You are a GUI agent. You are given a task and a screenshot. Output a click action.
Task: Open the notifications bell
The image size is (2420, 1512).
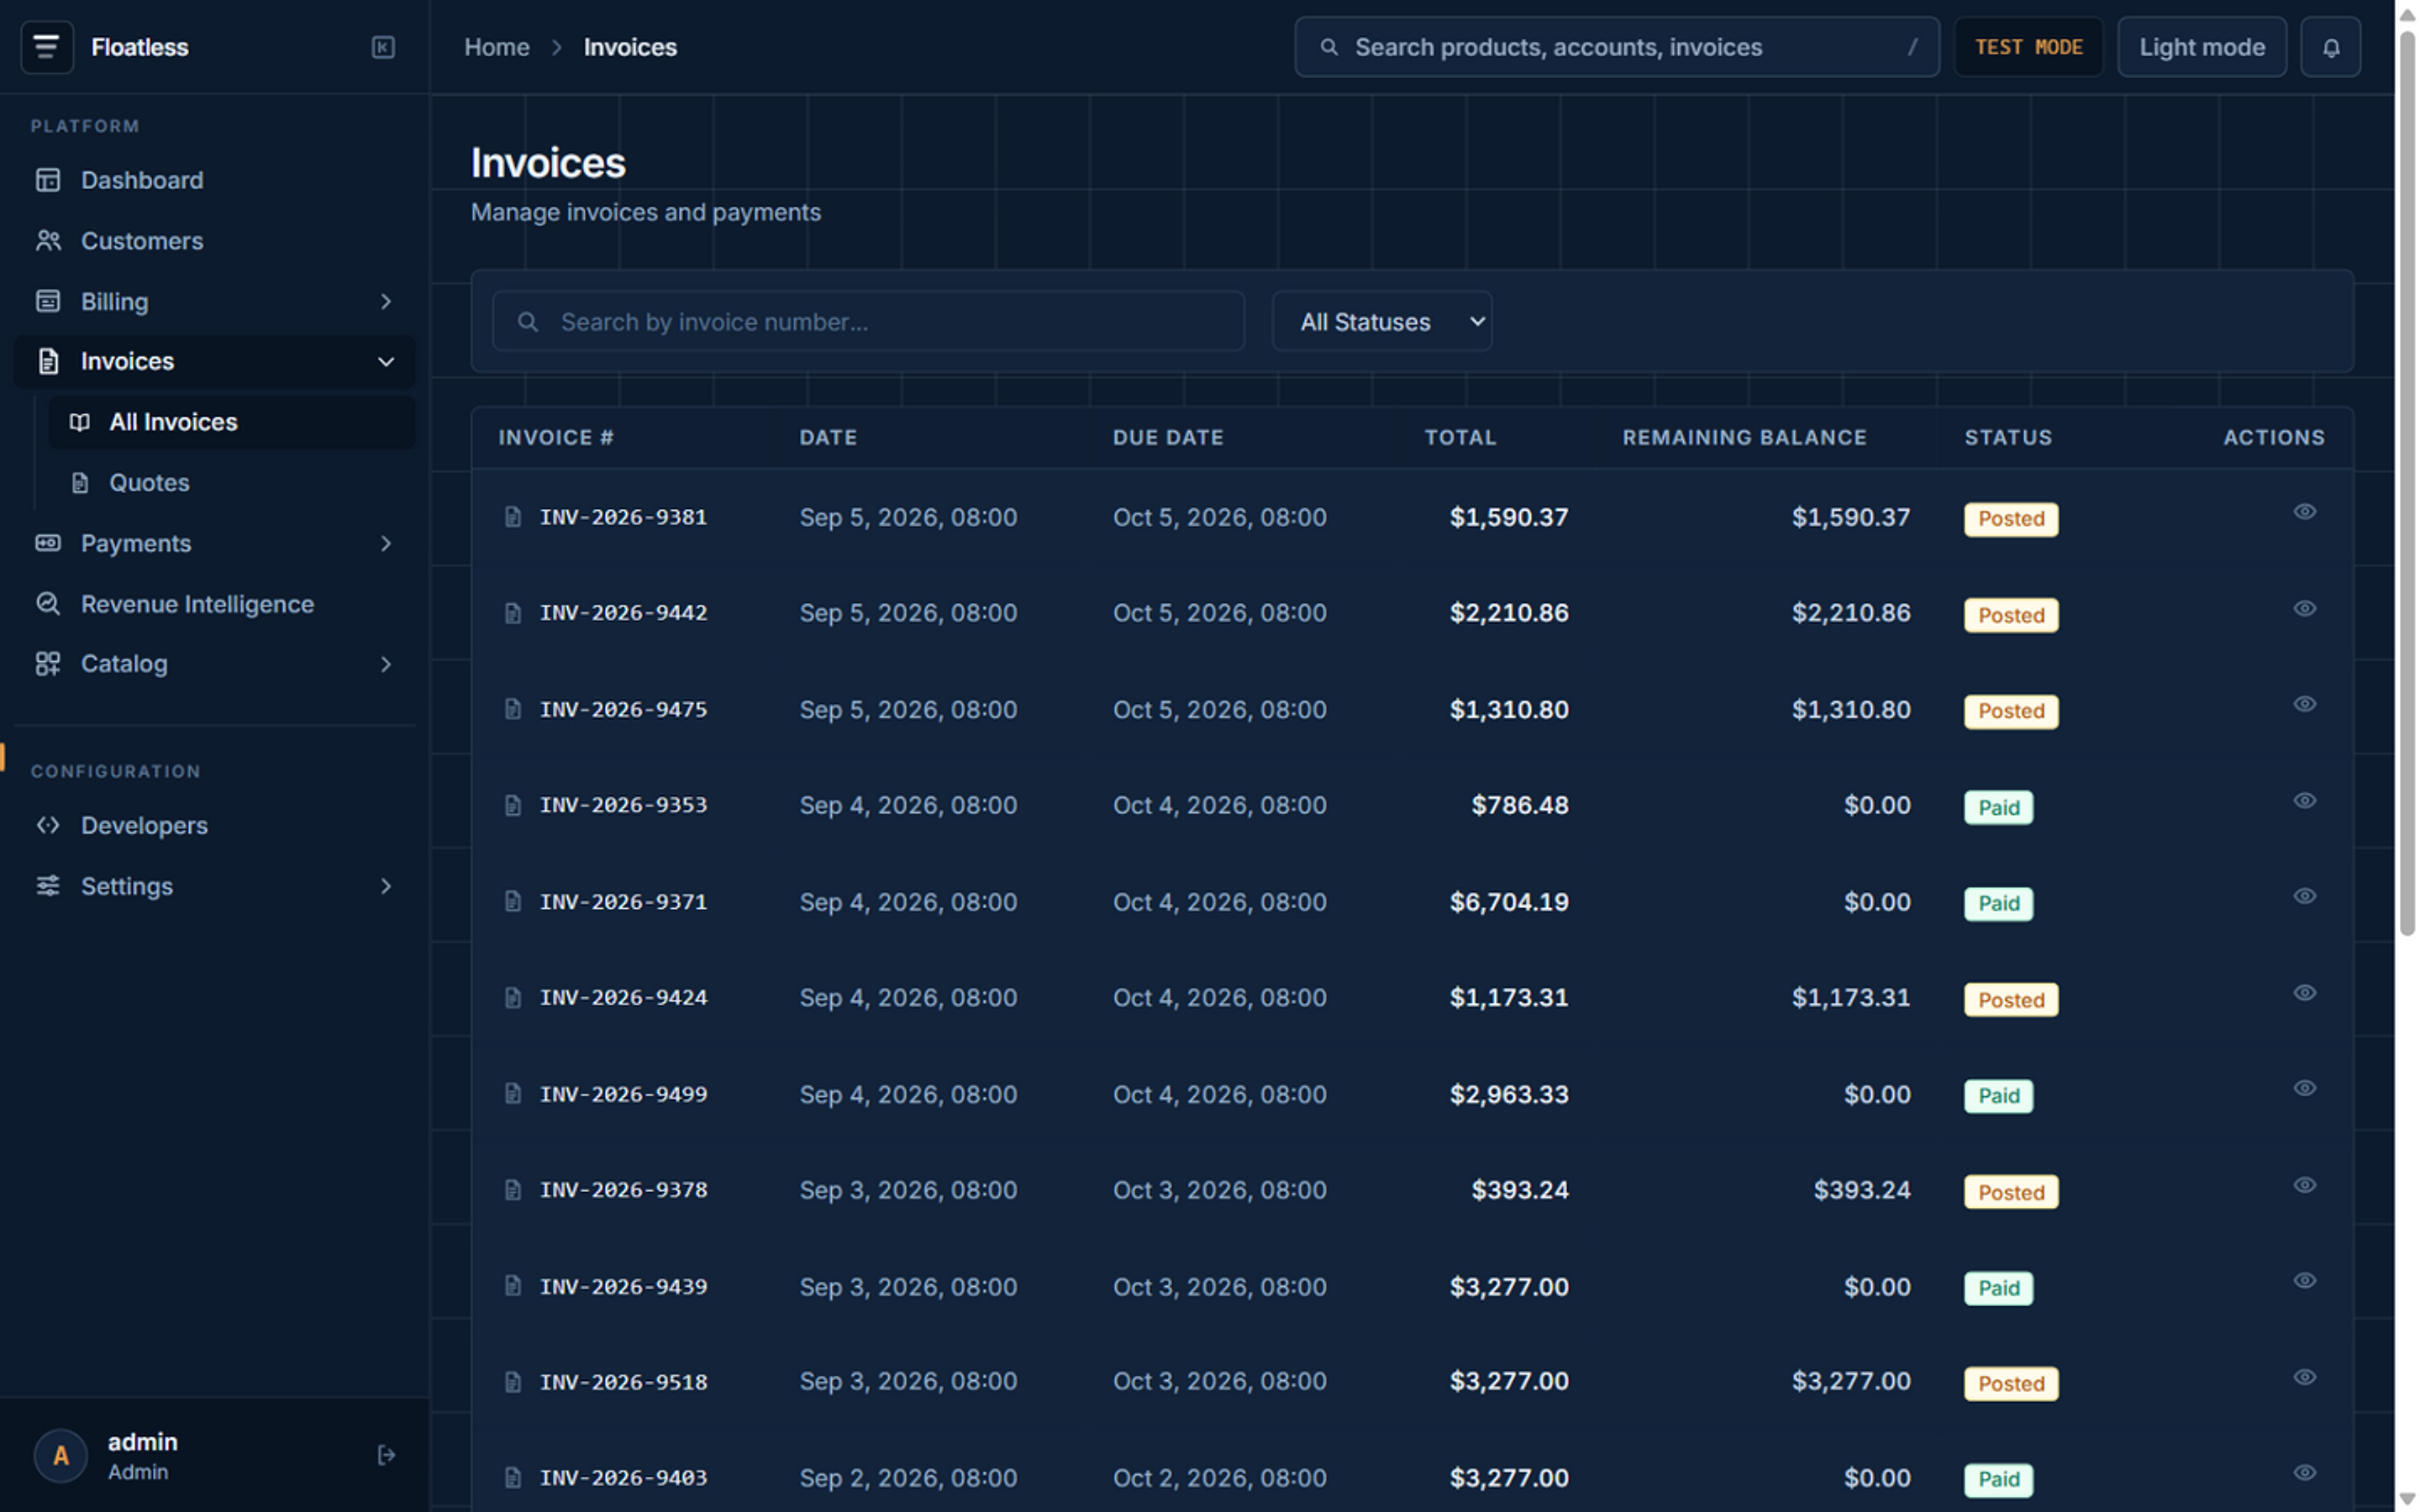tap(2330, 47)
